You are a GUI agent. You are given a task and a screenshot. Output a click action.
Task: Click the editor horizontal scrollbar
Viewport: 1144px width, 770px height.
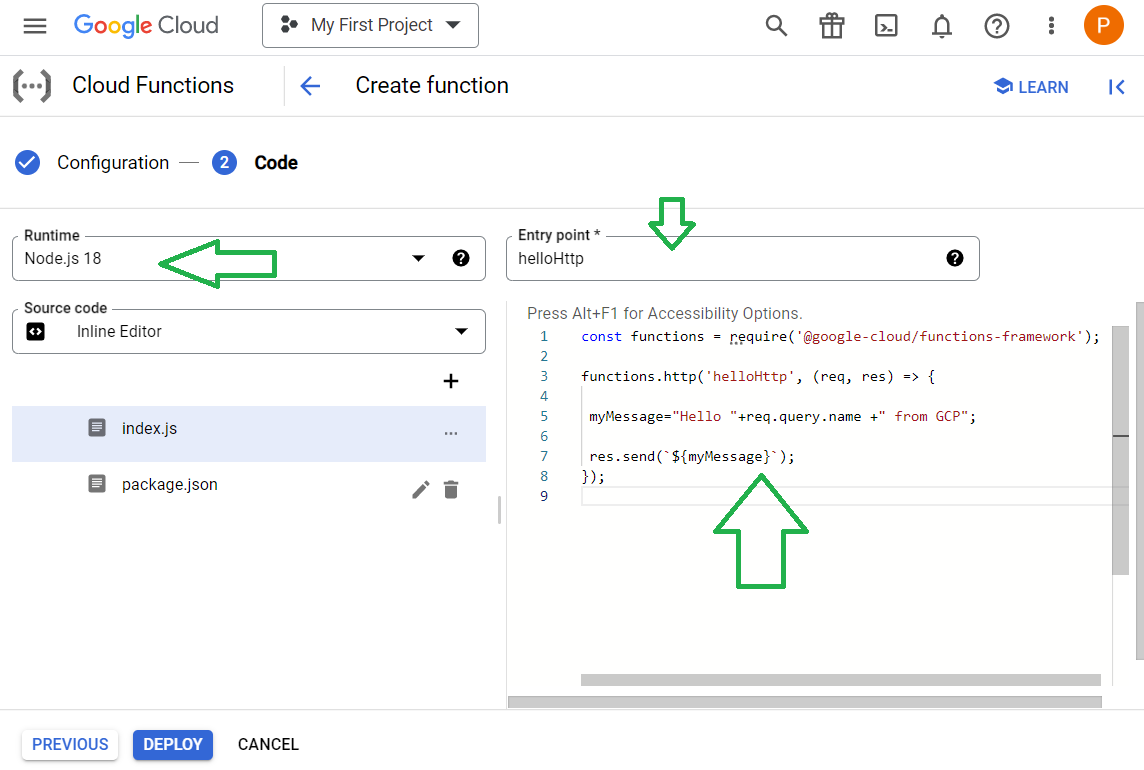[840, 680]
